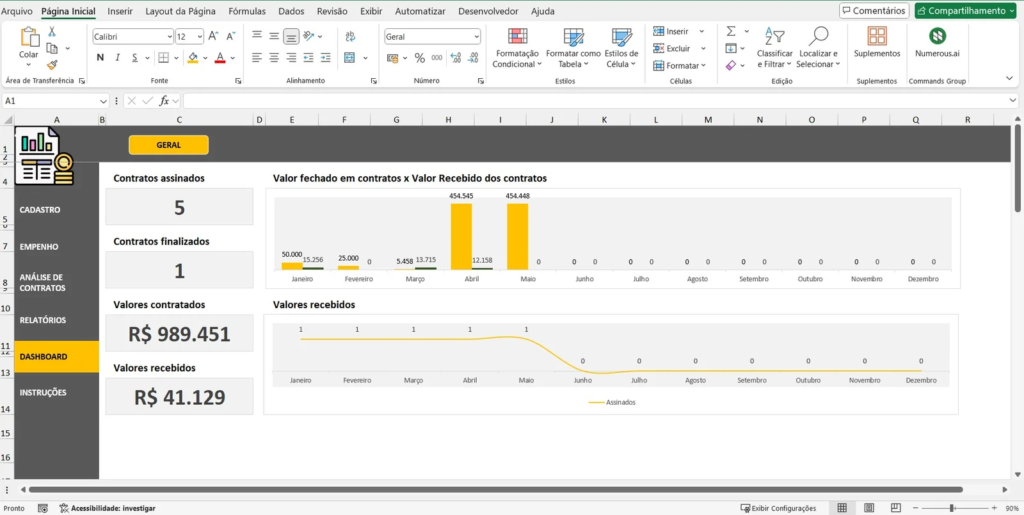Click the Format Painter brush icon

point(51,64)
